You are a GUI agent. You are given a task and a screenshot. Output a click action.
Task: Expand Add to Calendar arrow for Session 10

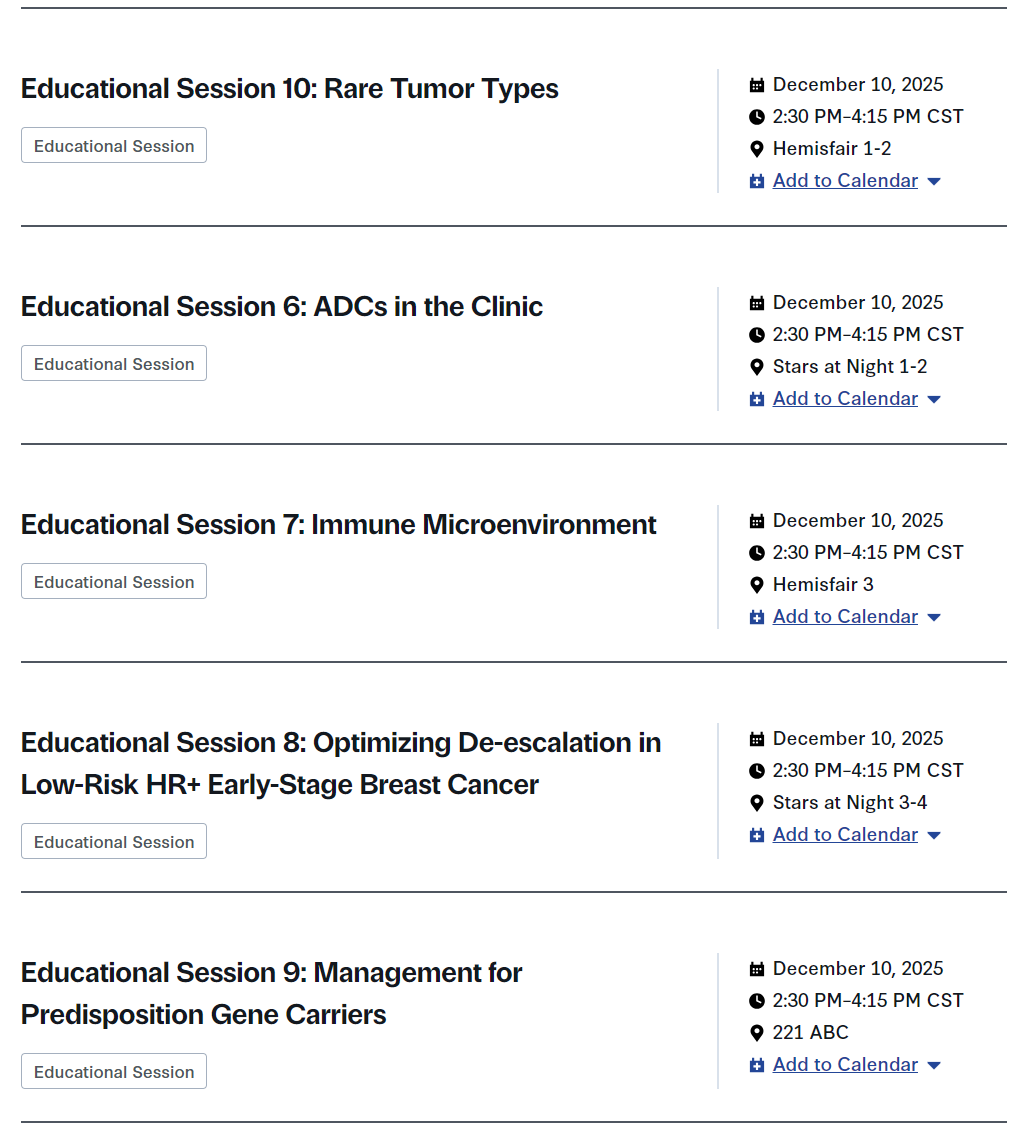[x=934, y=182]
